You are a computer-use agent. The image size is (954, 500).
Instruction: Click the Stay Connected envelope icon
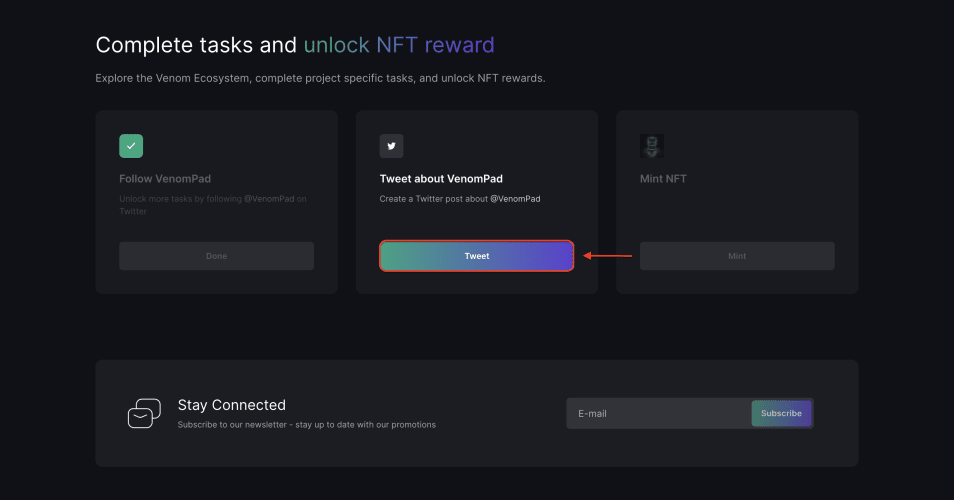144,413
